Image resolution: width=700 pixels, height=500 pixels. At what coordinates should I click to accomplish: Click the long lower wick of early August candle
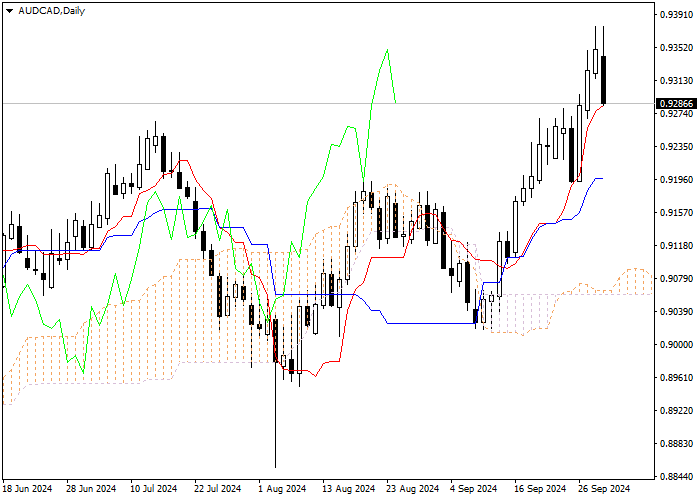coord(275,415)
